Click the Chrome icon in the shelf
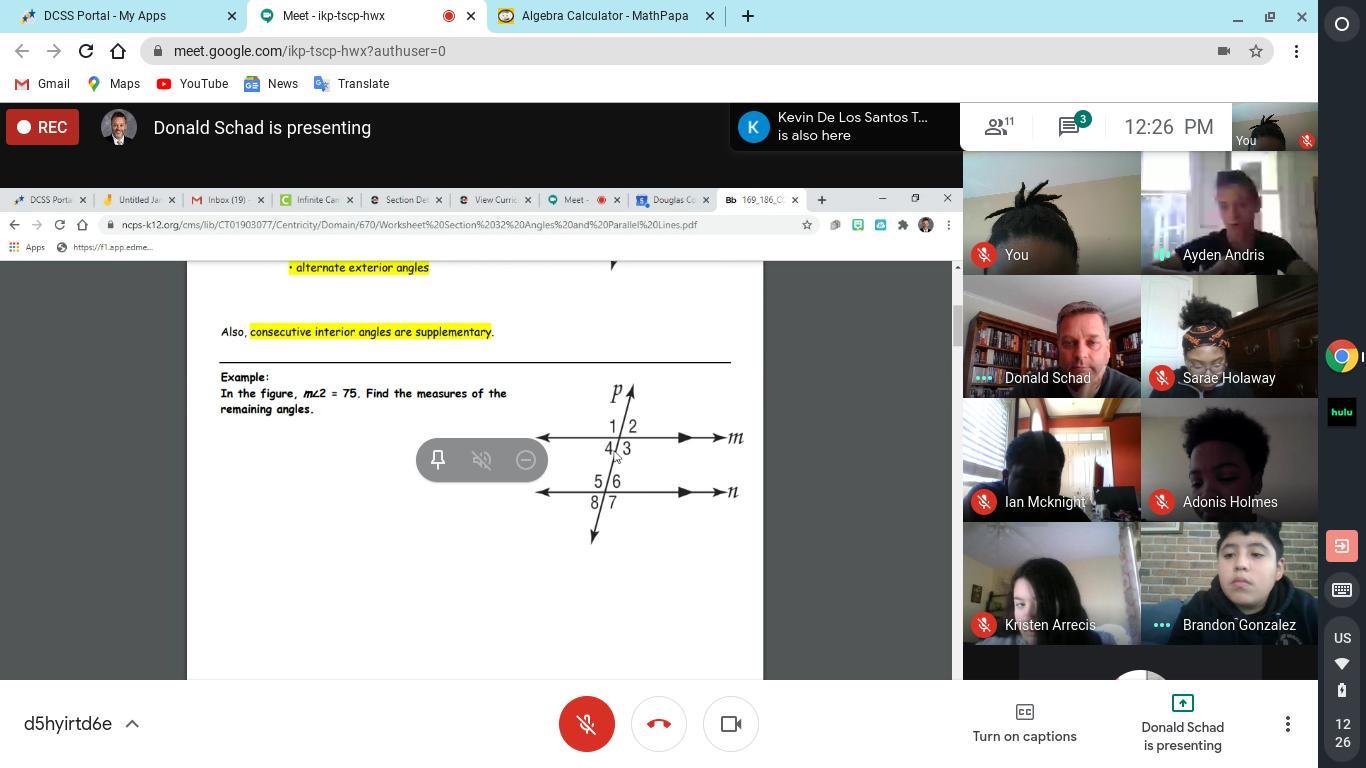This screenshot has height=768, width=1366. pyautogui.click(x=1342, y=357)
